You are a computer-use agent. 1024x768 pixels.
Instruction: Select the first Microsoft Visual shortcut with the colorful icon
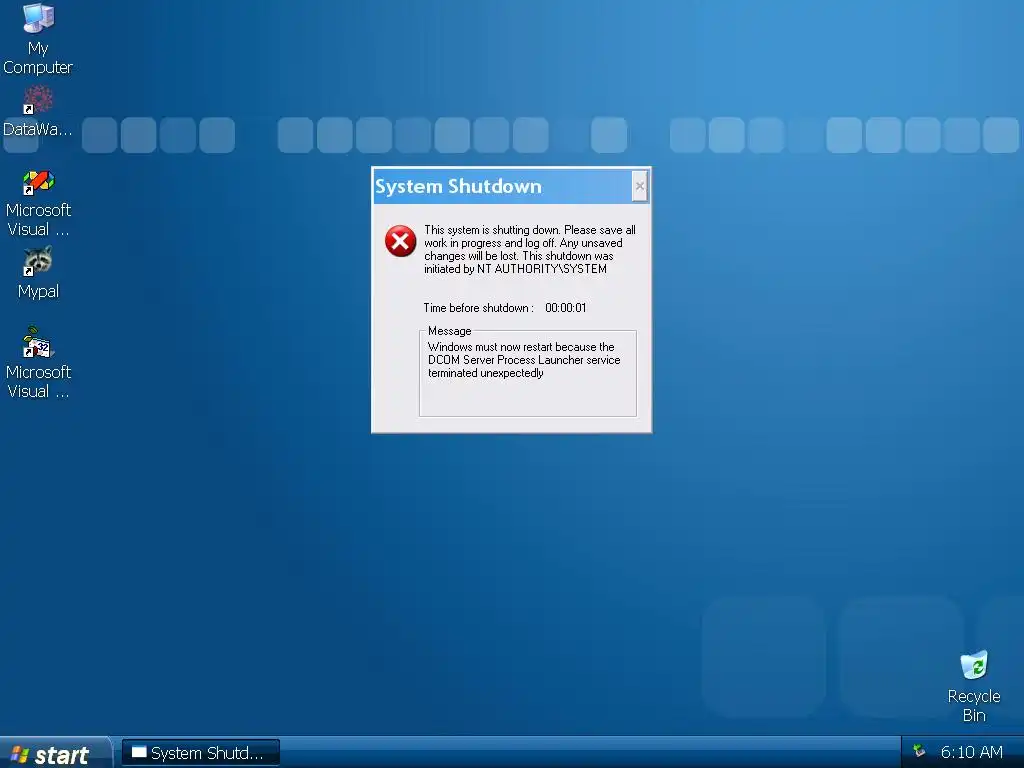[38, 203]
